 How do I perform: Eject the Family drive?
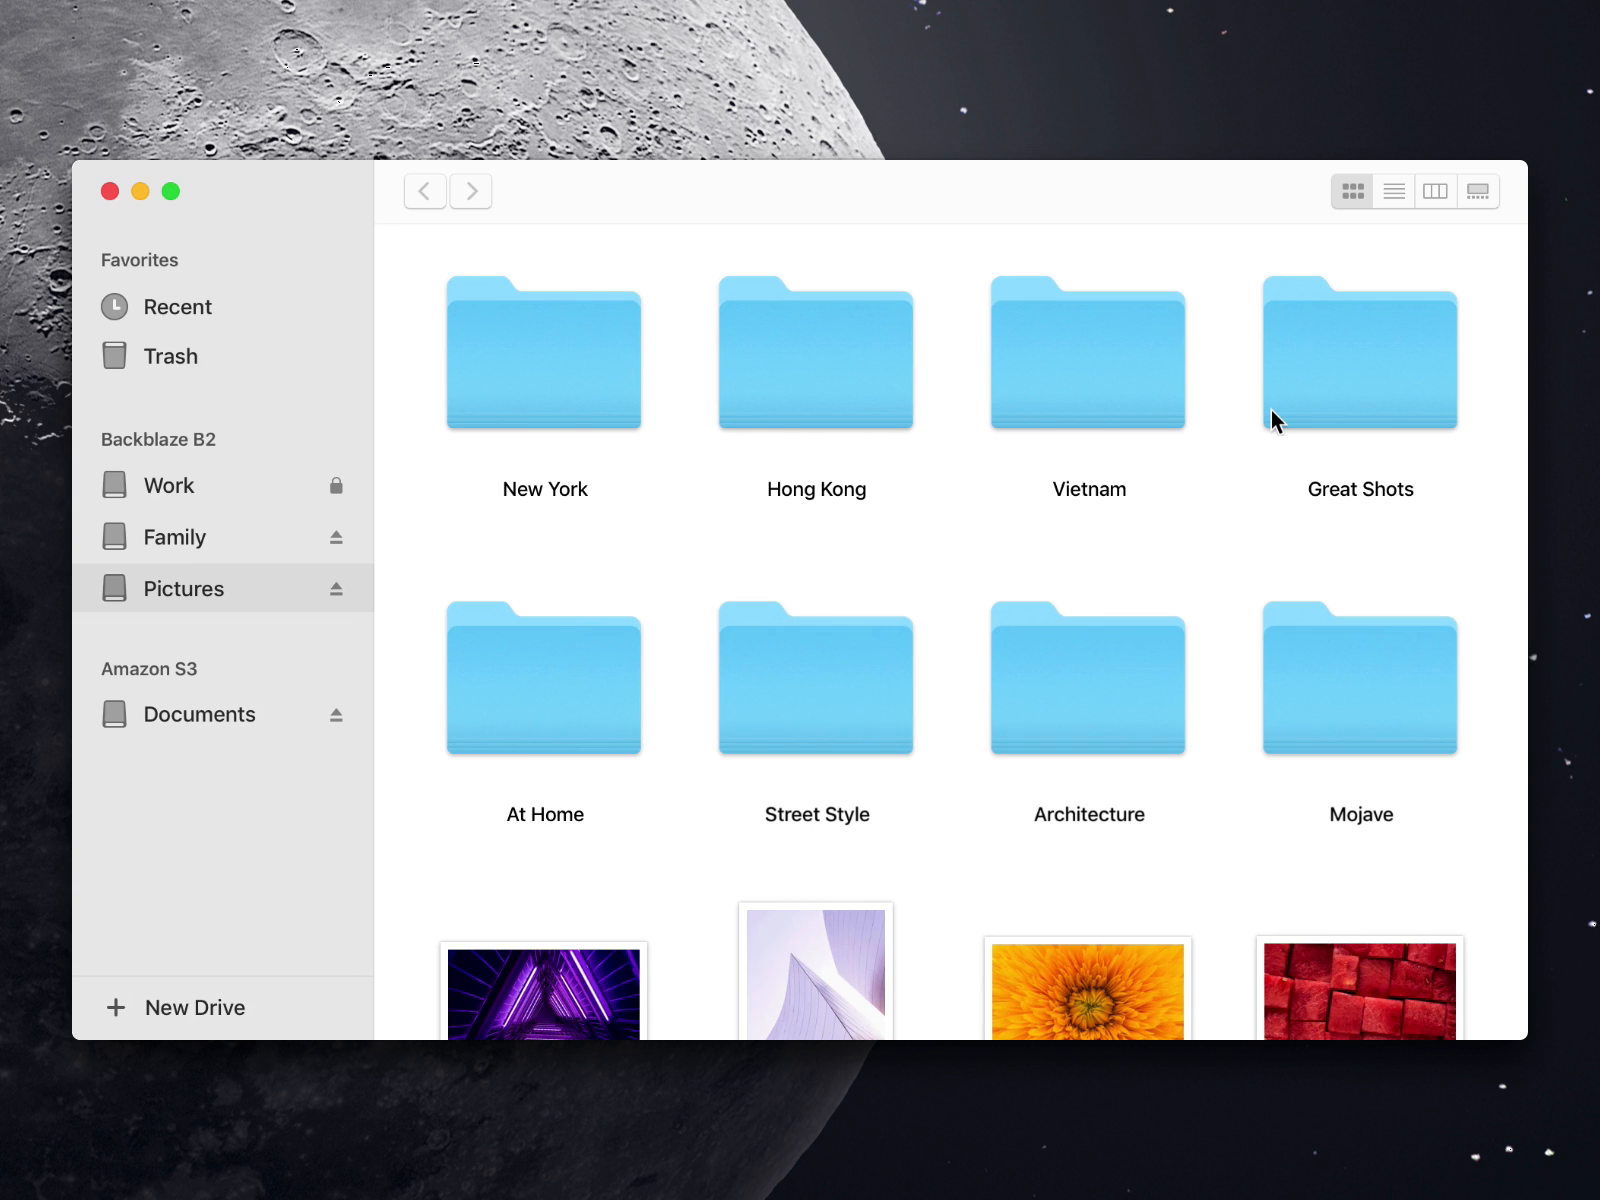point(336,538)
